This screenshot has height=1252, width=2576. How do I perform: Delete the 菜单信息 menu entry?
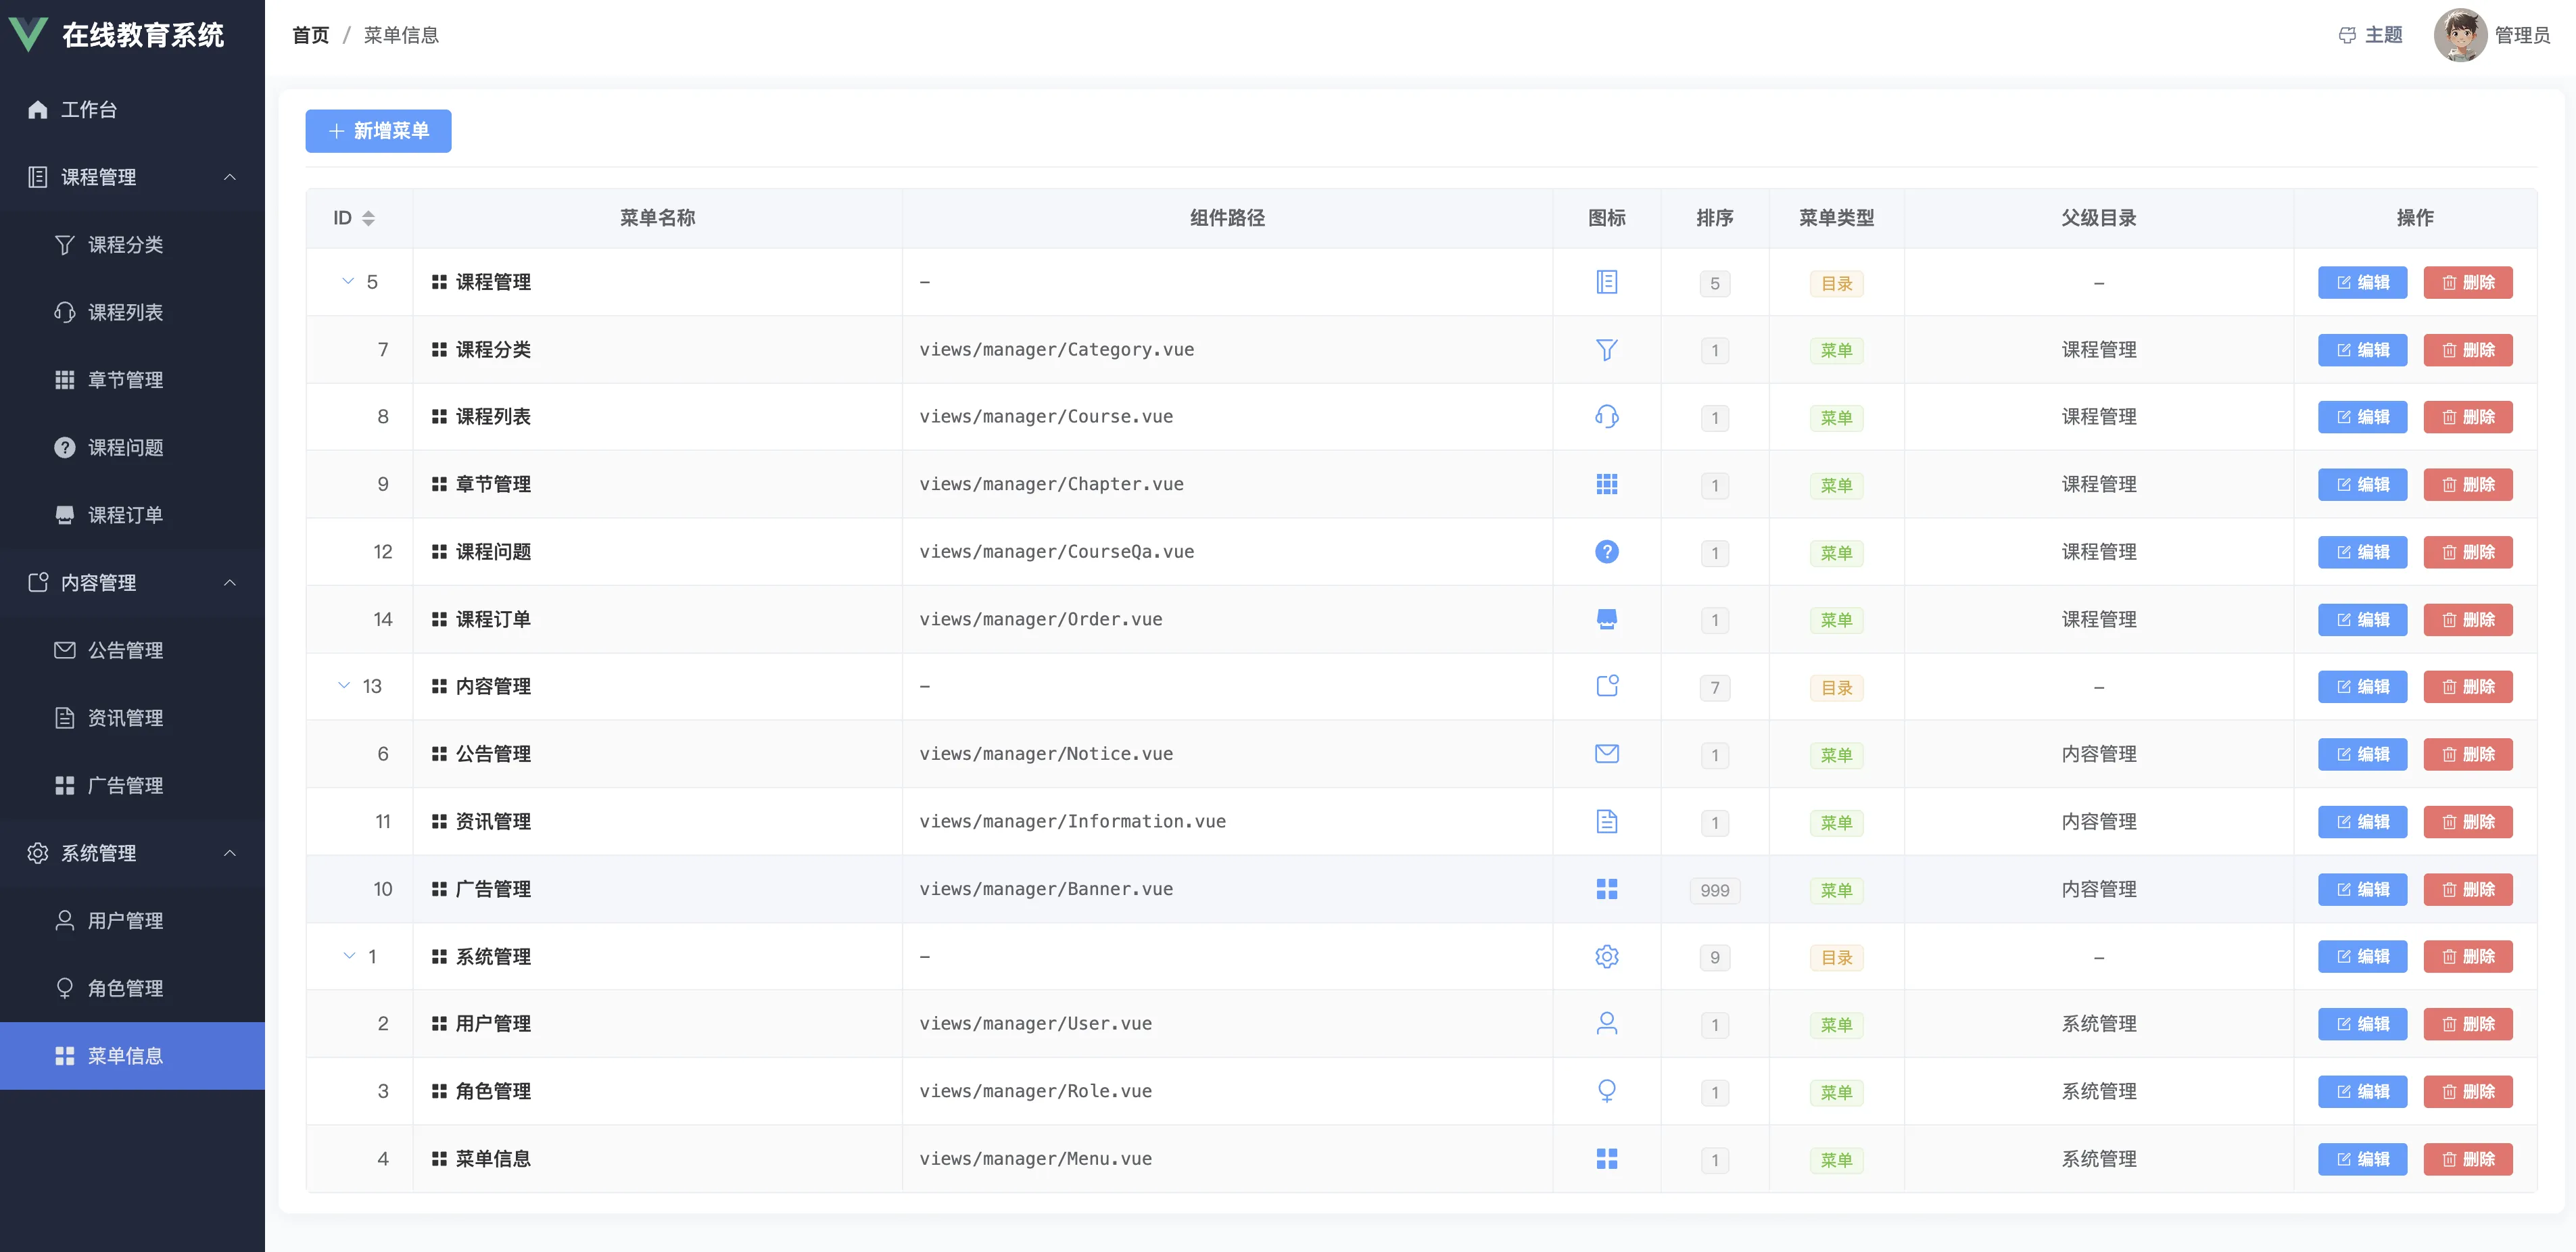coord(2467,1159)
